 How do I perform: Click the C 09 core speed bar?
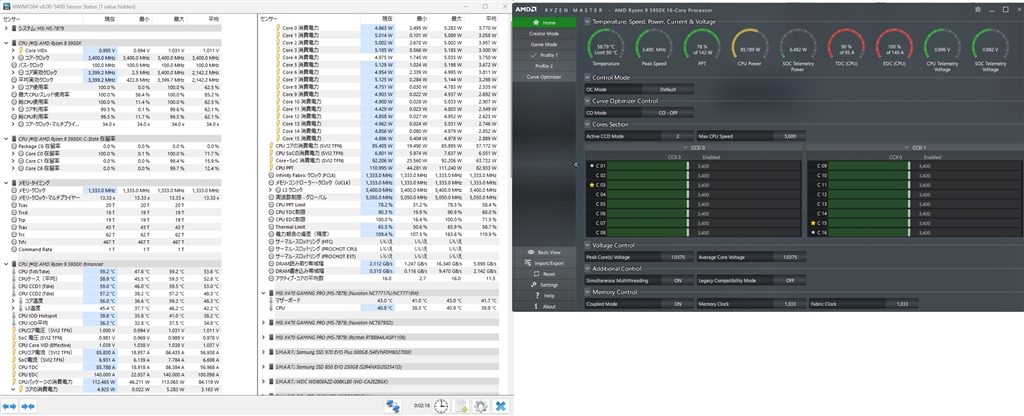[x=871, y=166]
